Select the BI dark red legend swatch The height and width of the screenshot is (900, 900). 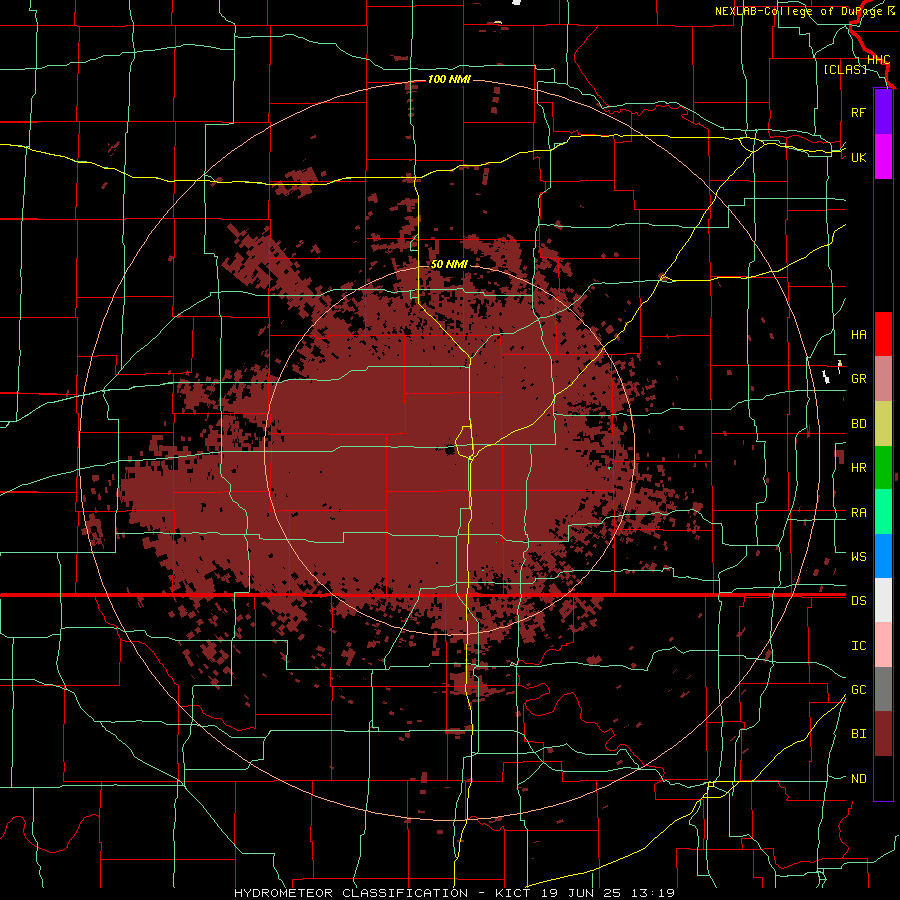[883, 734]
